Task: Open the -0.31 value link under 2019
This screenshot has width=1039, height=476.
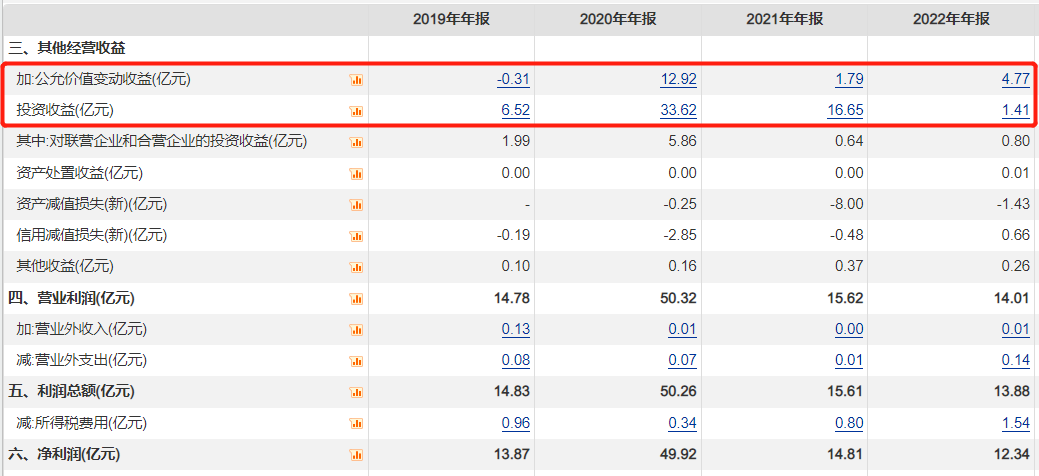Action: (514, 80)
